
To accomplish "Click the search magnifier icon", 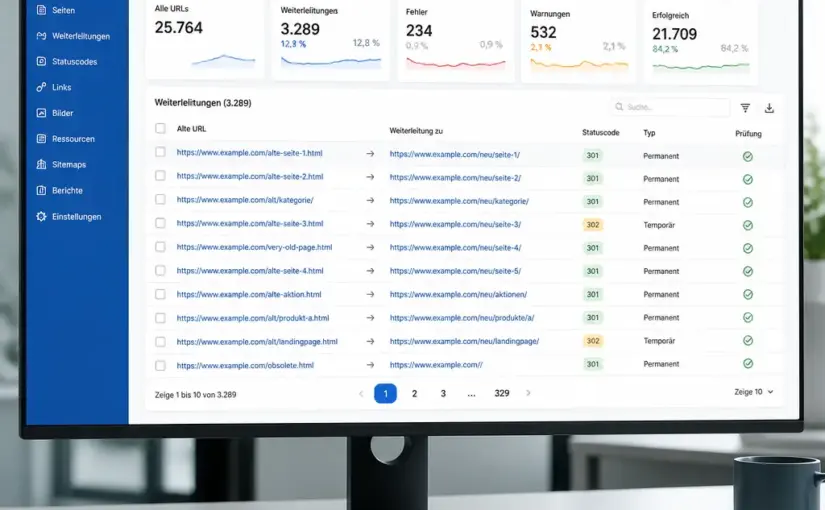I will (x=619, y=107).
